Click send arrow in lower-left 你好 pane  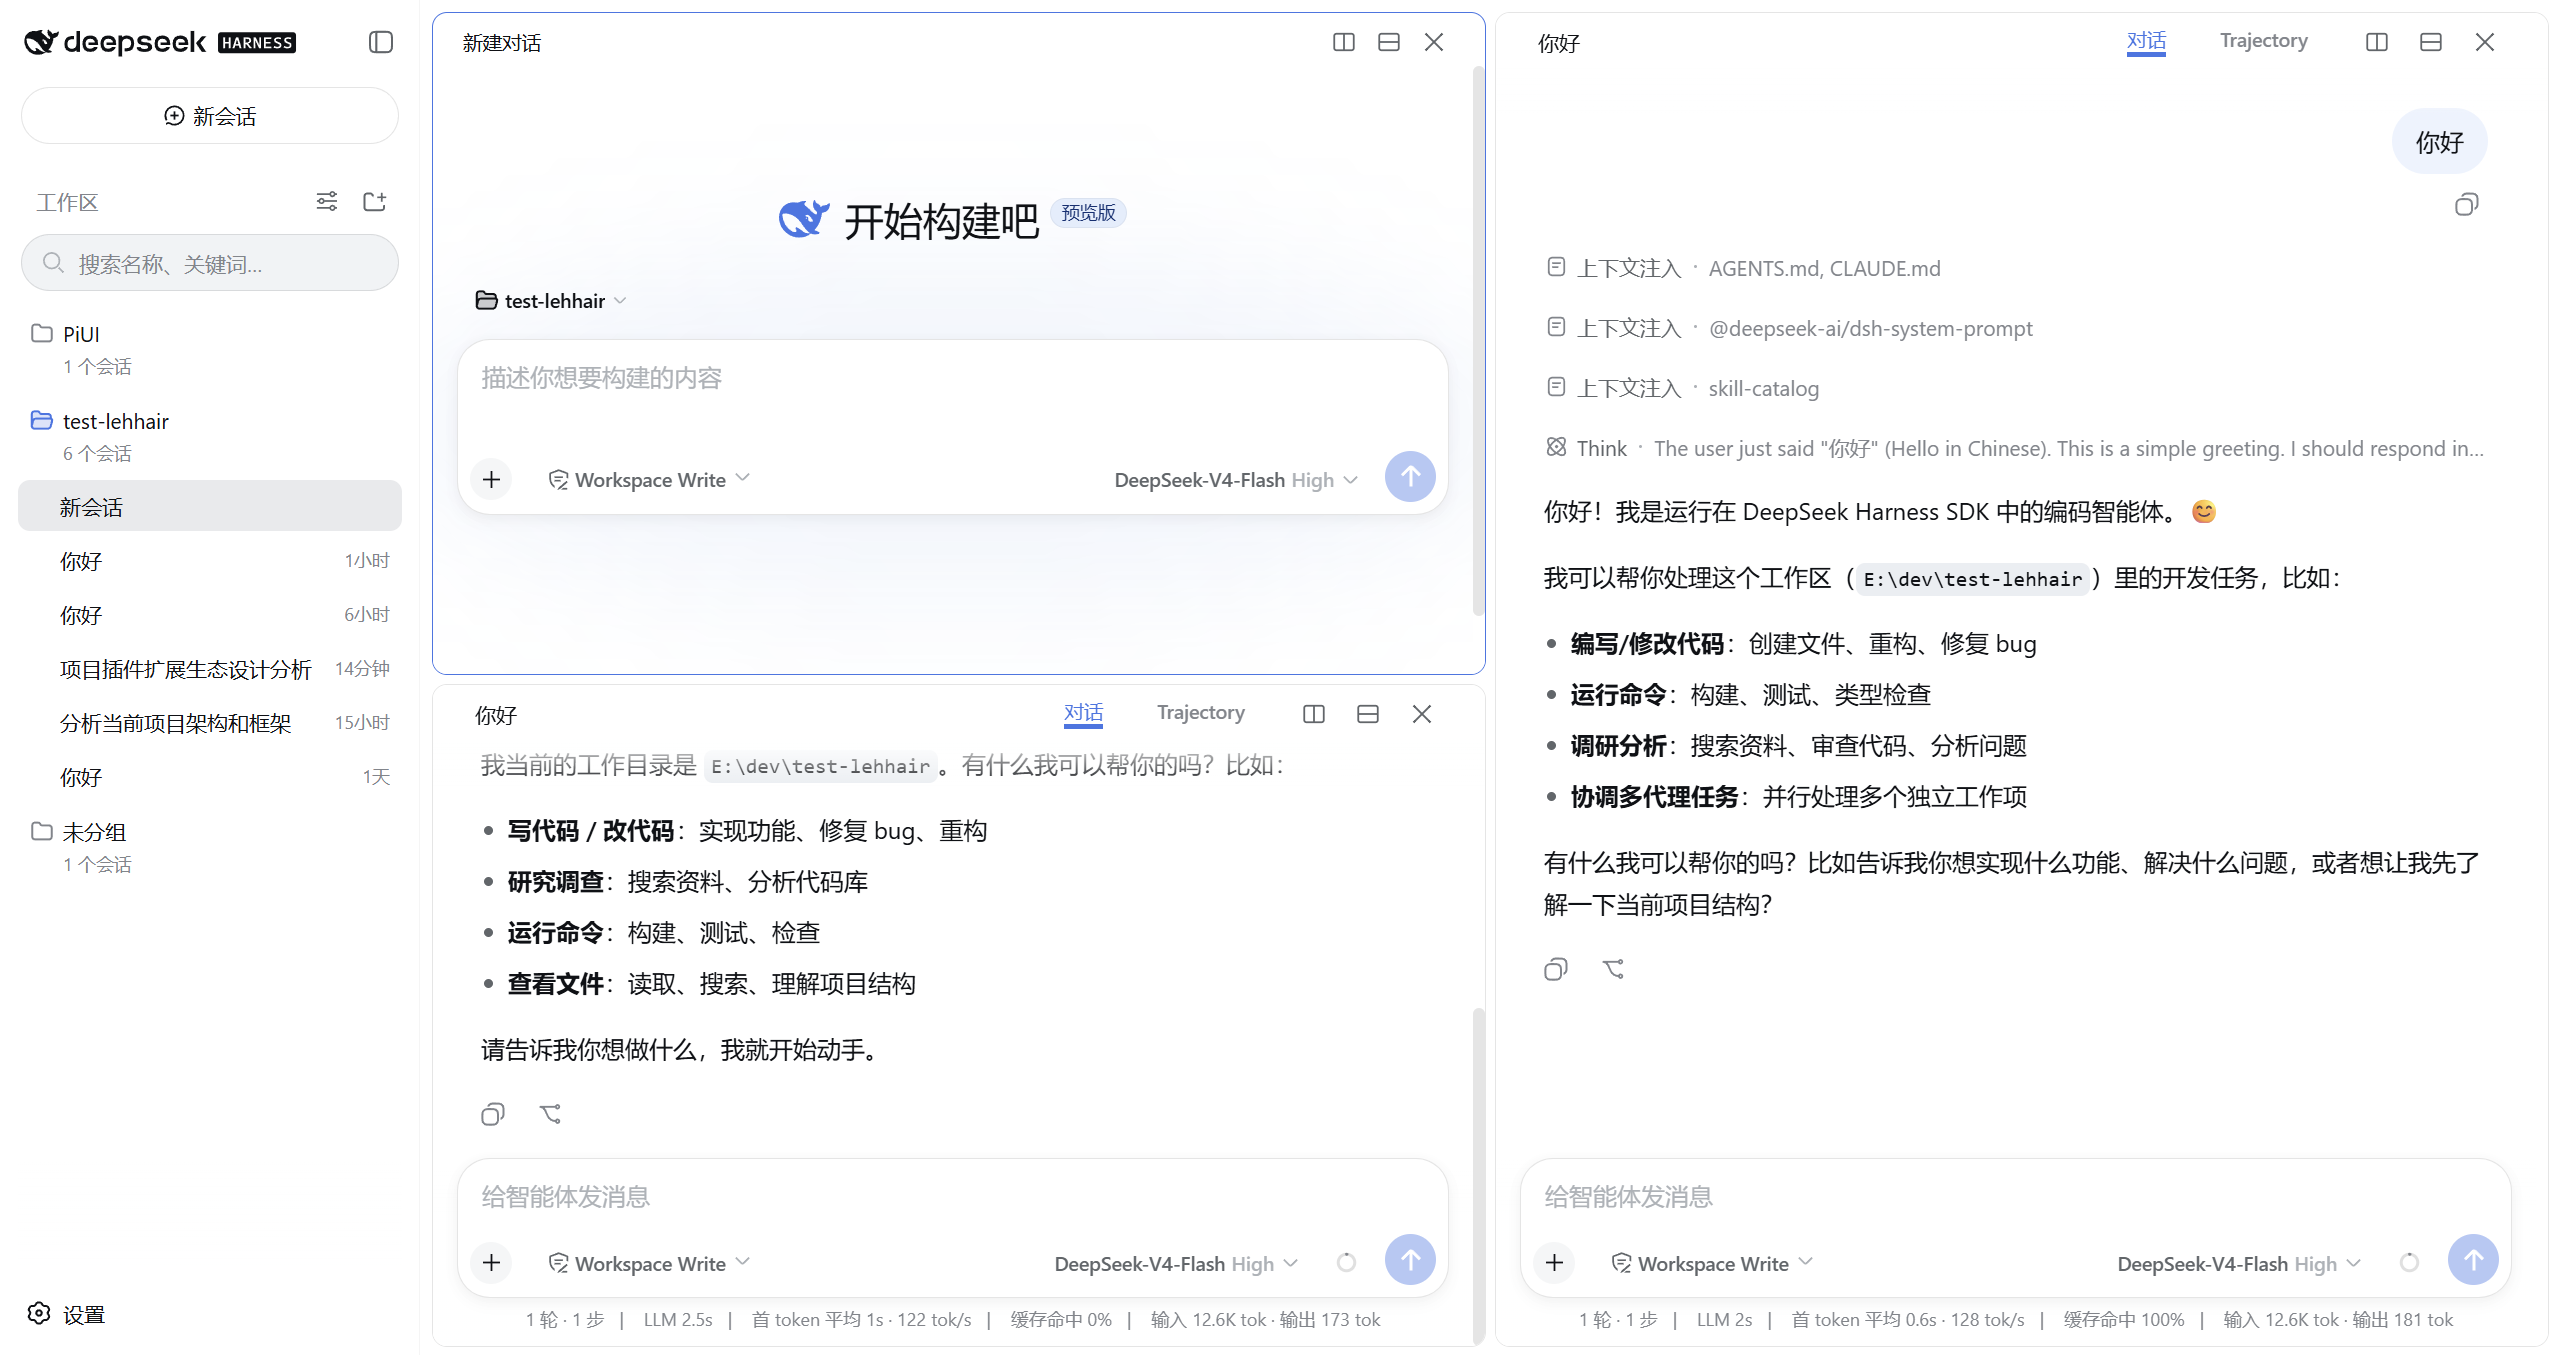[x=1410, y=1261]
